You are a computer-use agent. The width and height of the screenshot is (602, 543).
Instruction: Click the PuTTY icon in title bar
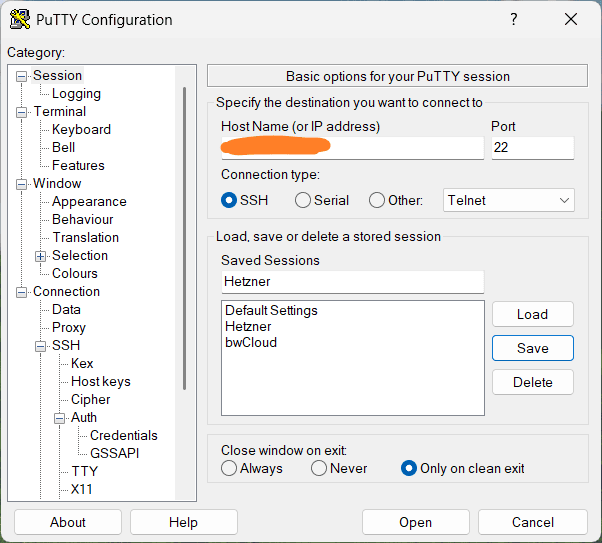tap(20, 19)
